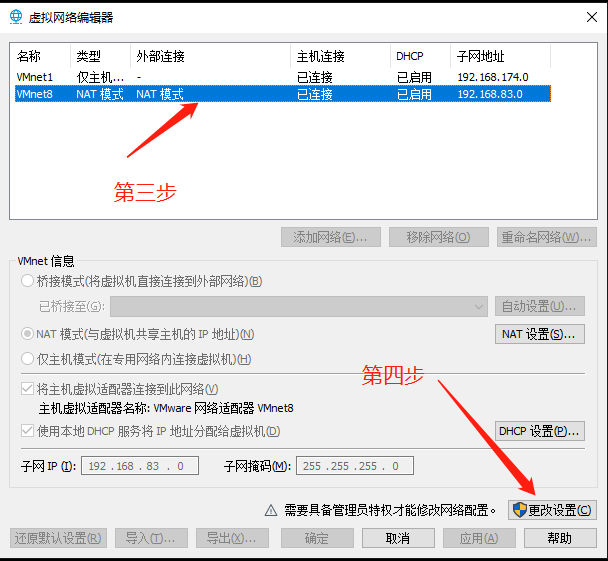Toggle 使用本地 DHCP 服务 checkbox

tap(28, 431)
